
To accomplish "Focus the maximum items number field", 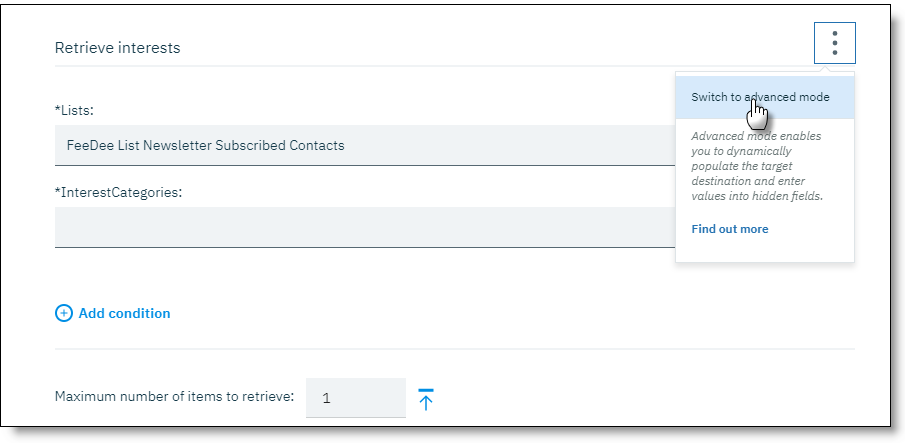I will (x=355, y=398).
